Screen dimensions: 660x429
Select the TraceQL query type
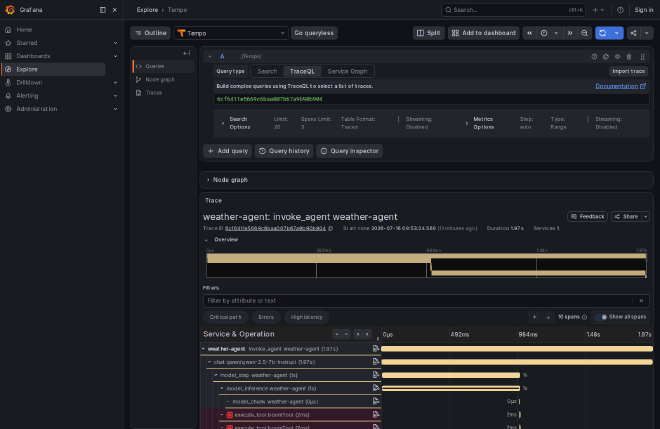302,71
